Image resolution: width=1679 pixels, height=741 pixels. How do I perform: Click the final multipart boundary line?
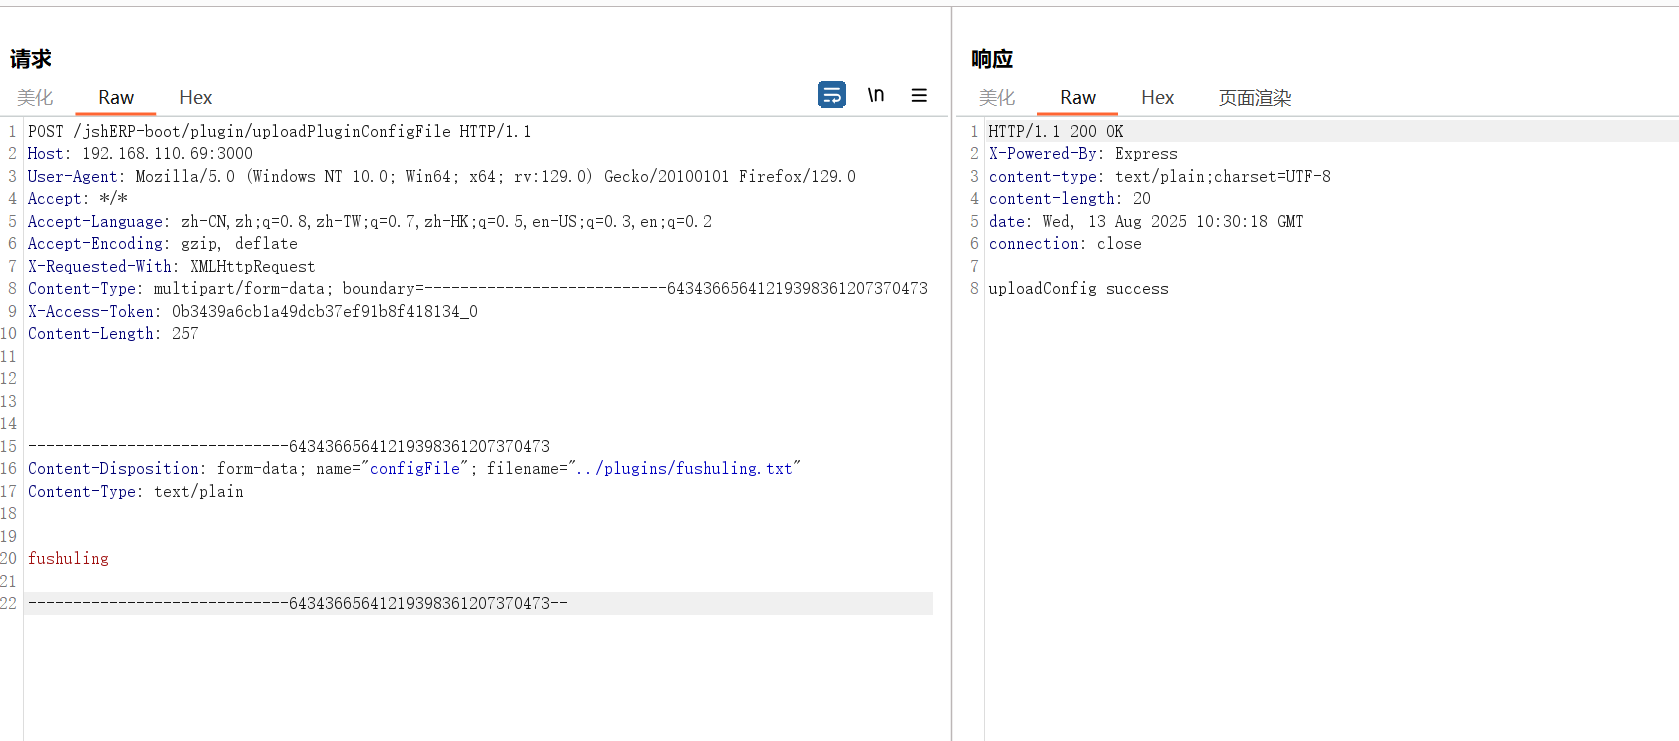[x=297, y=604]
